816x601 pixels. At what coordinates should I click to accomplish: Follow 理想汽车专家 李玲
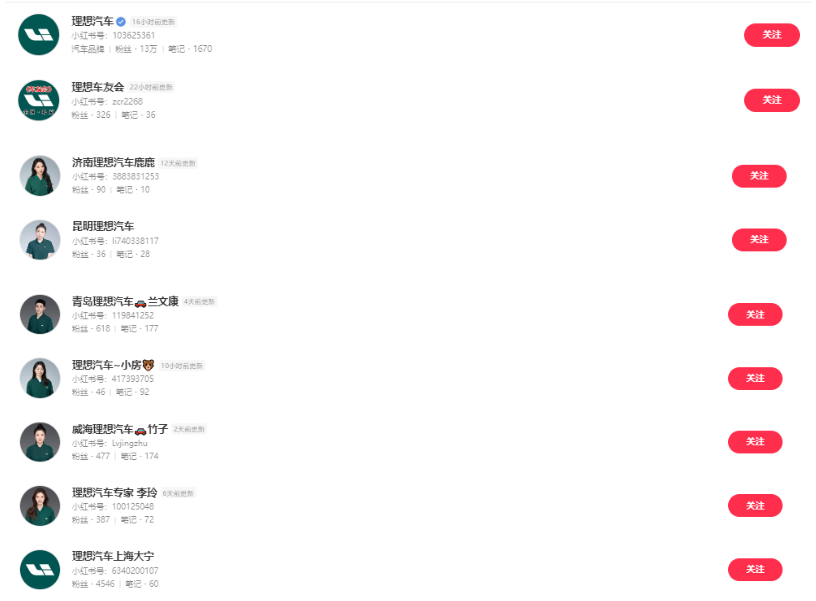755,505
